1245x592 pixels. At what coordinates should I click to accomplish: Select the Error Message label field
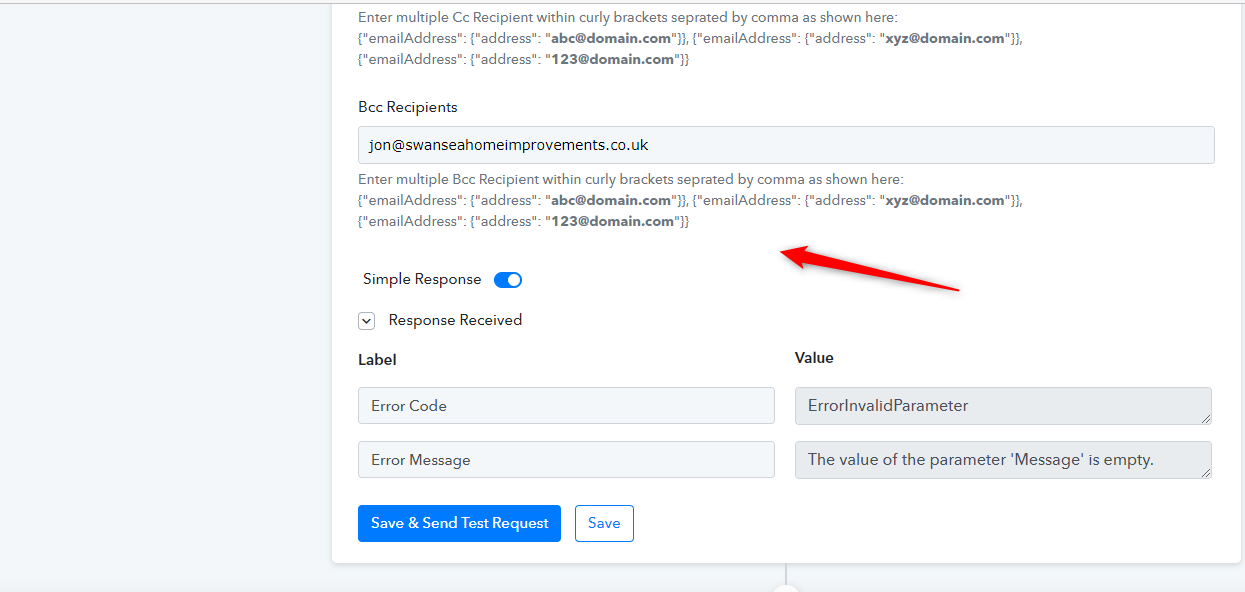point(566,460)
